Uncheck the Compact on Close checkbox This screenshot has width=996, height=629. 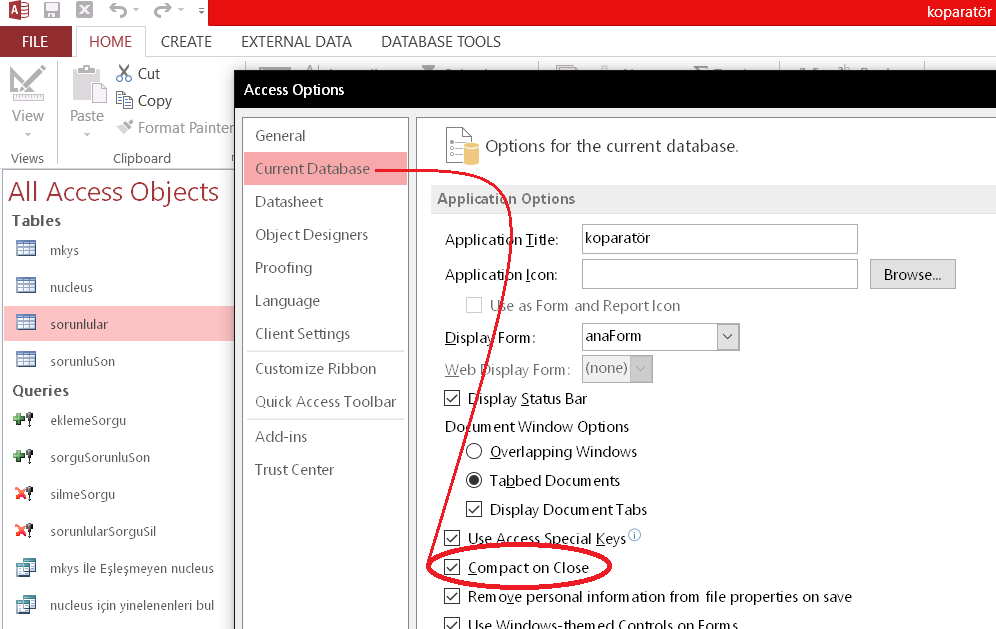point(453,568)
